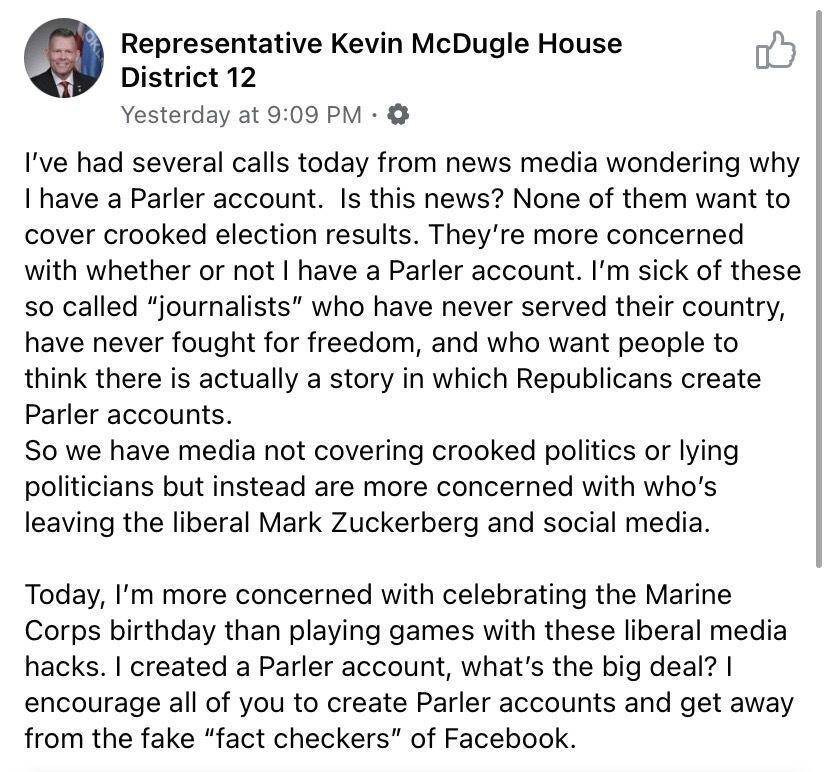This screenshot has width=828, height=772.
Task: Click the phrase 'what's the big deal?'
Action: pyautogui.click(x=589, y=667)
